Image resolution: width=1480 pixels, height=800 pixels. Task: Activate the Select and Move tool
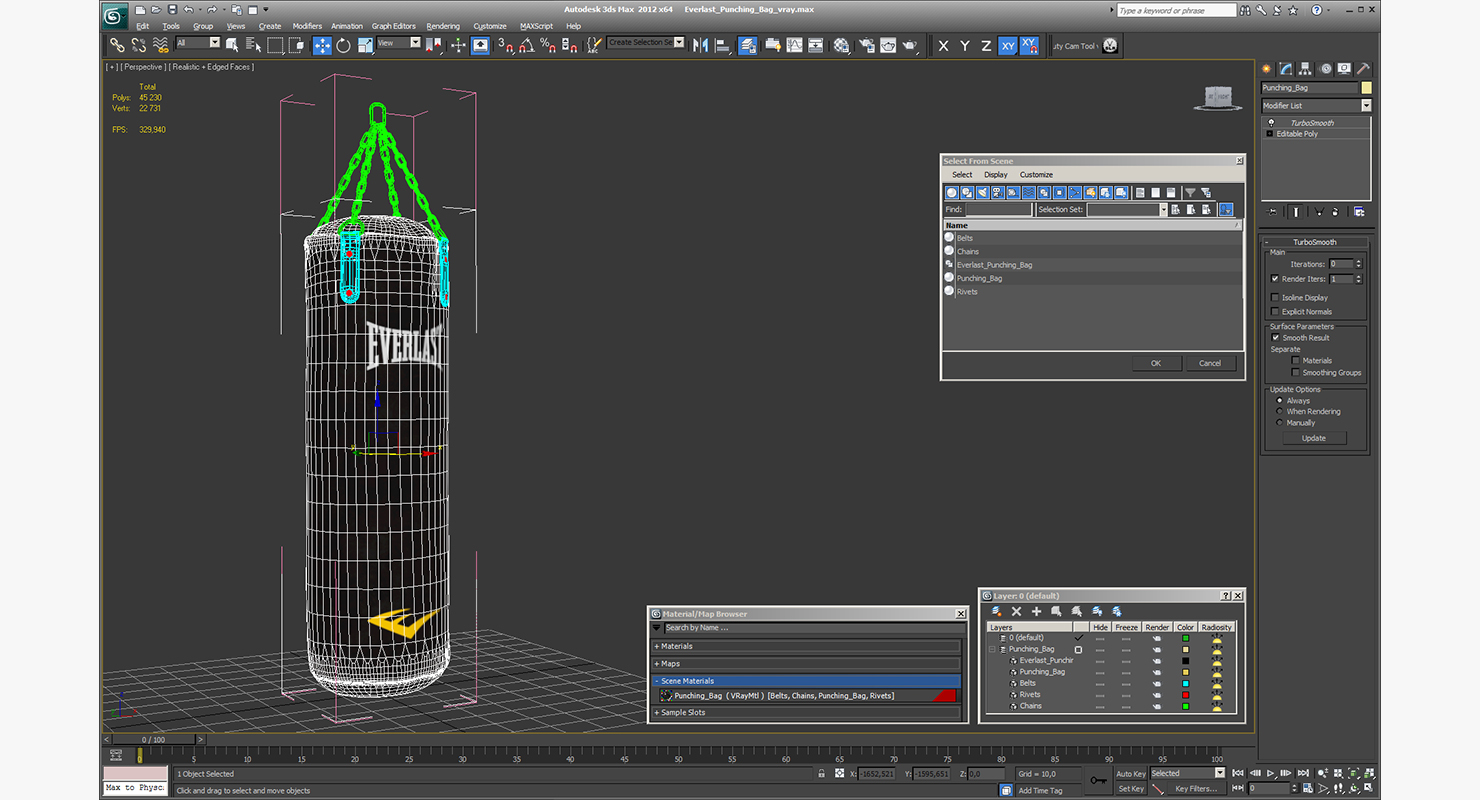tap(322, 45)
